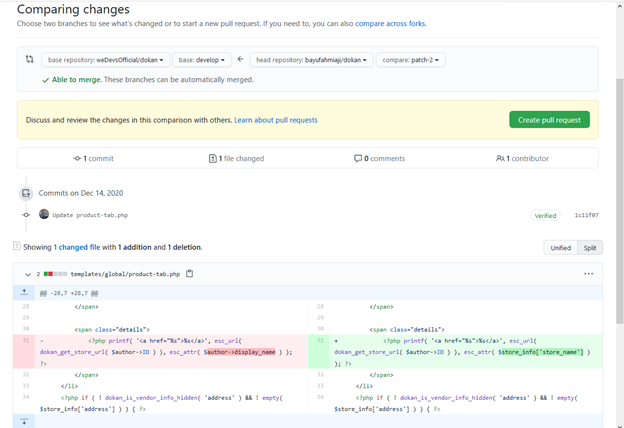Click the page vertical scrollbar
The height and width of the screenshot is (428, 624).
(620, 201)
